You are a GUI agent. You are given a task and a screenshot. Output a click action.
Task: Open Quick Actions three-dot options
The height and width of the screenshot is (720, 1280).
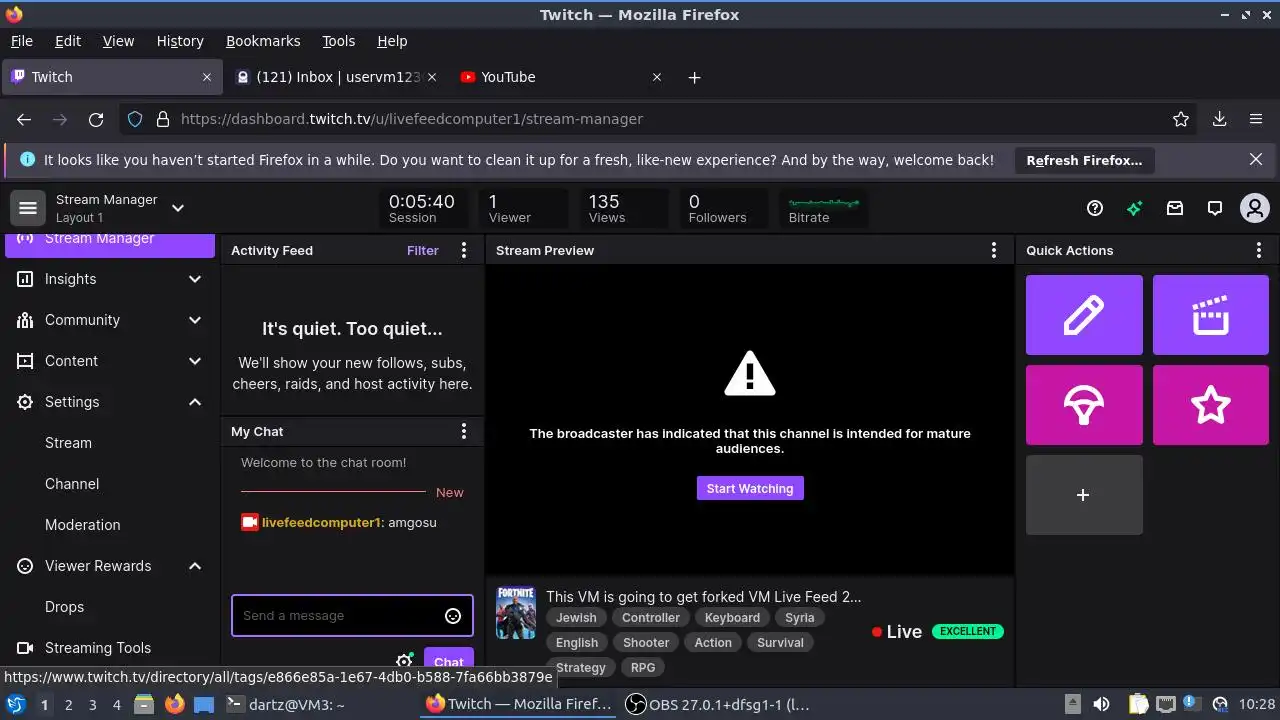(x=1259, y=250)
